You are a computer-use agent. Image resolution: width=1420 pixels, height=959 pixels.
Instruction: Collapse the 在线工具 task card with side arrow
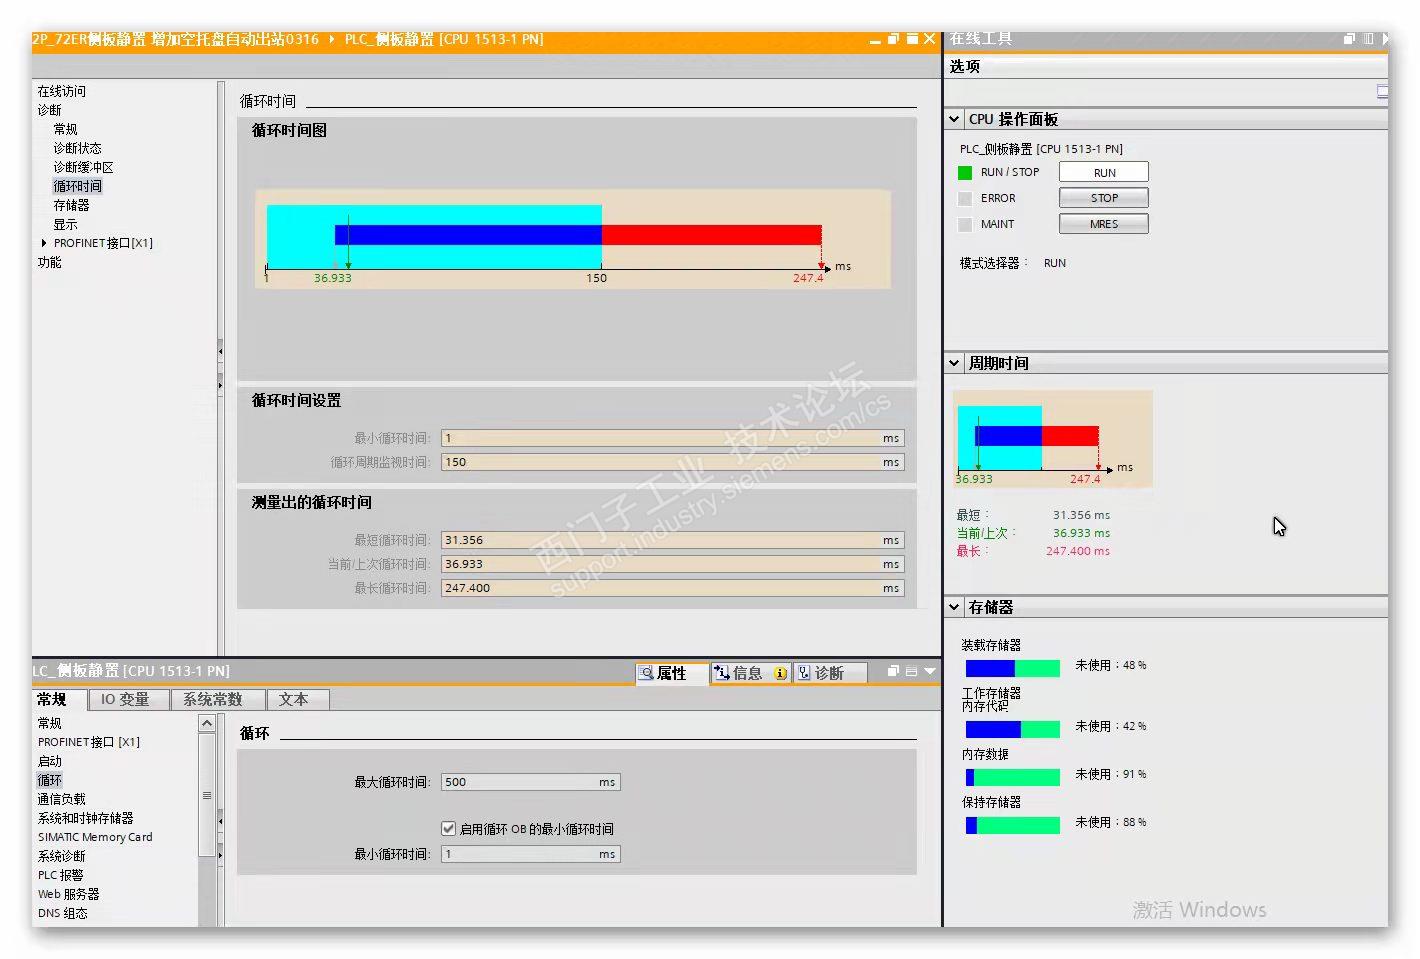[x=1385, y=39]
